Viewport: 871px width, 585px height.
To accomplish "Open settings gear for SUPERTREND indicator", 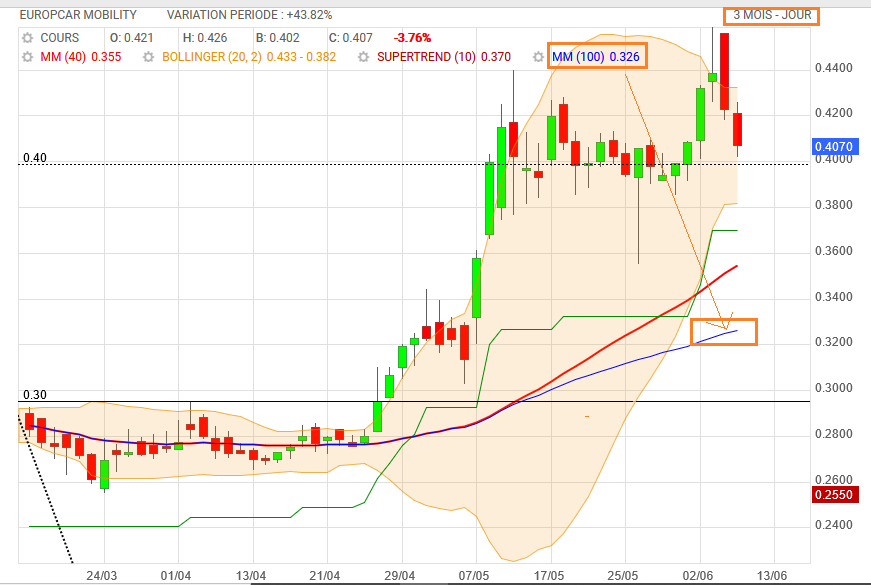I will point(363,57).
